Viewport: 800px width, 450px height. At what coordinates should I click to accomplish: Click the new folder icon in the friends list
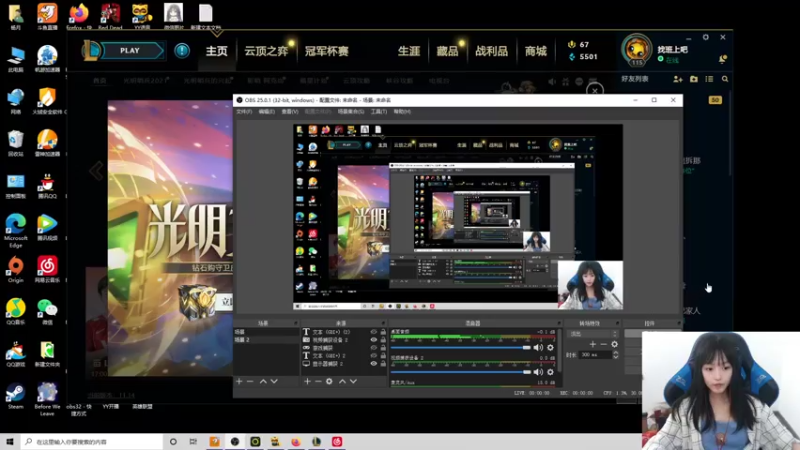694,79
